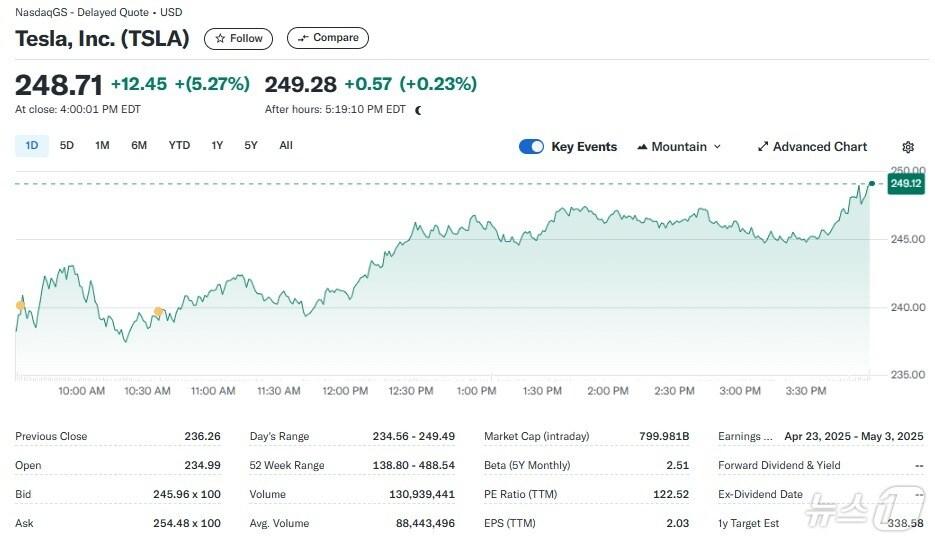Click the Earnings date label

[745, 437]
